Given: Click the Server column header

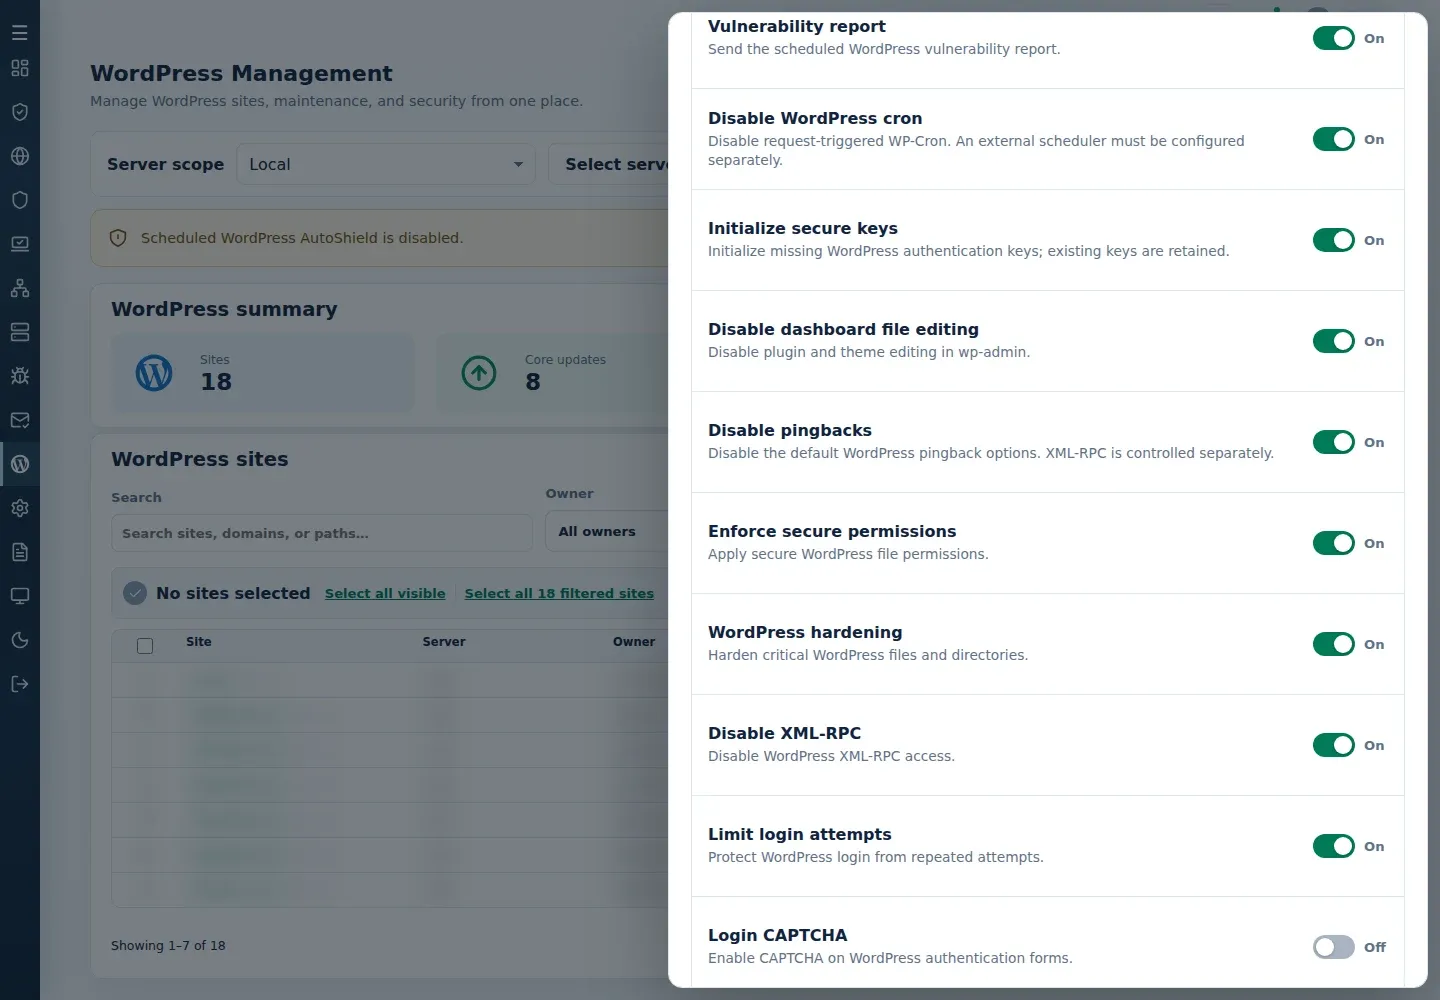Looking at the screenshot, I should [x=444, y=642].
